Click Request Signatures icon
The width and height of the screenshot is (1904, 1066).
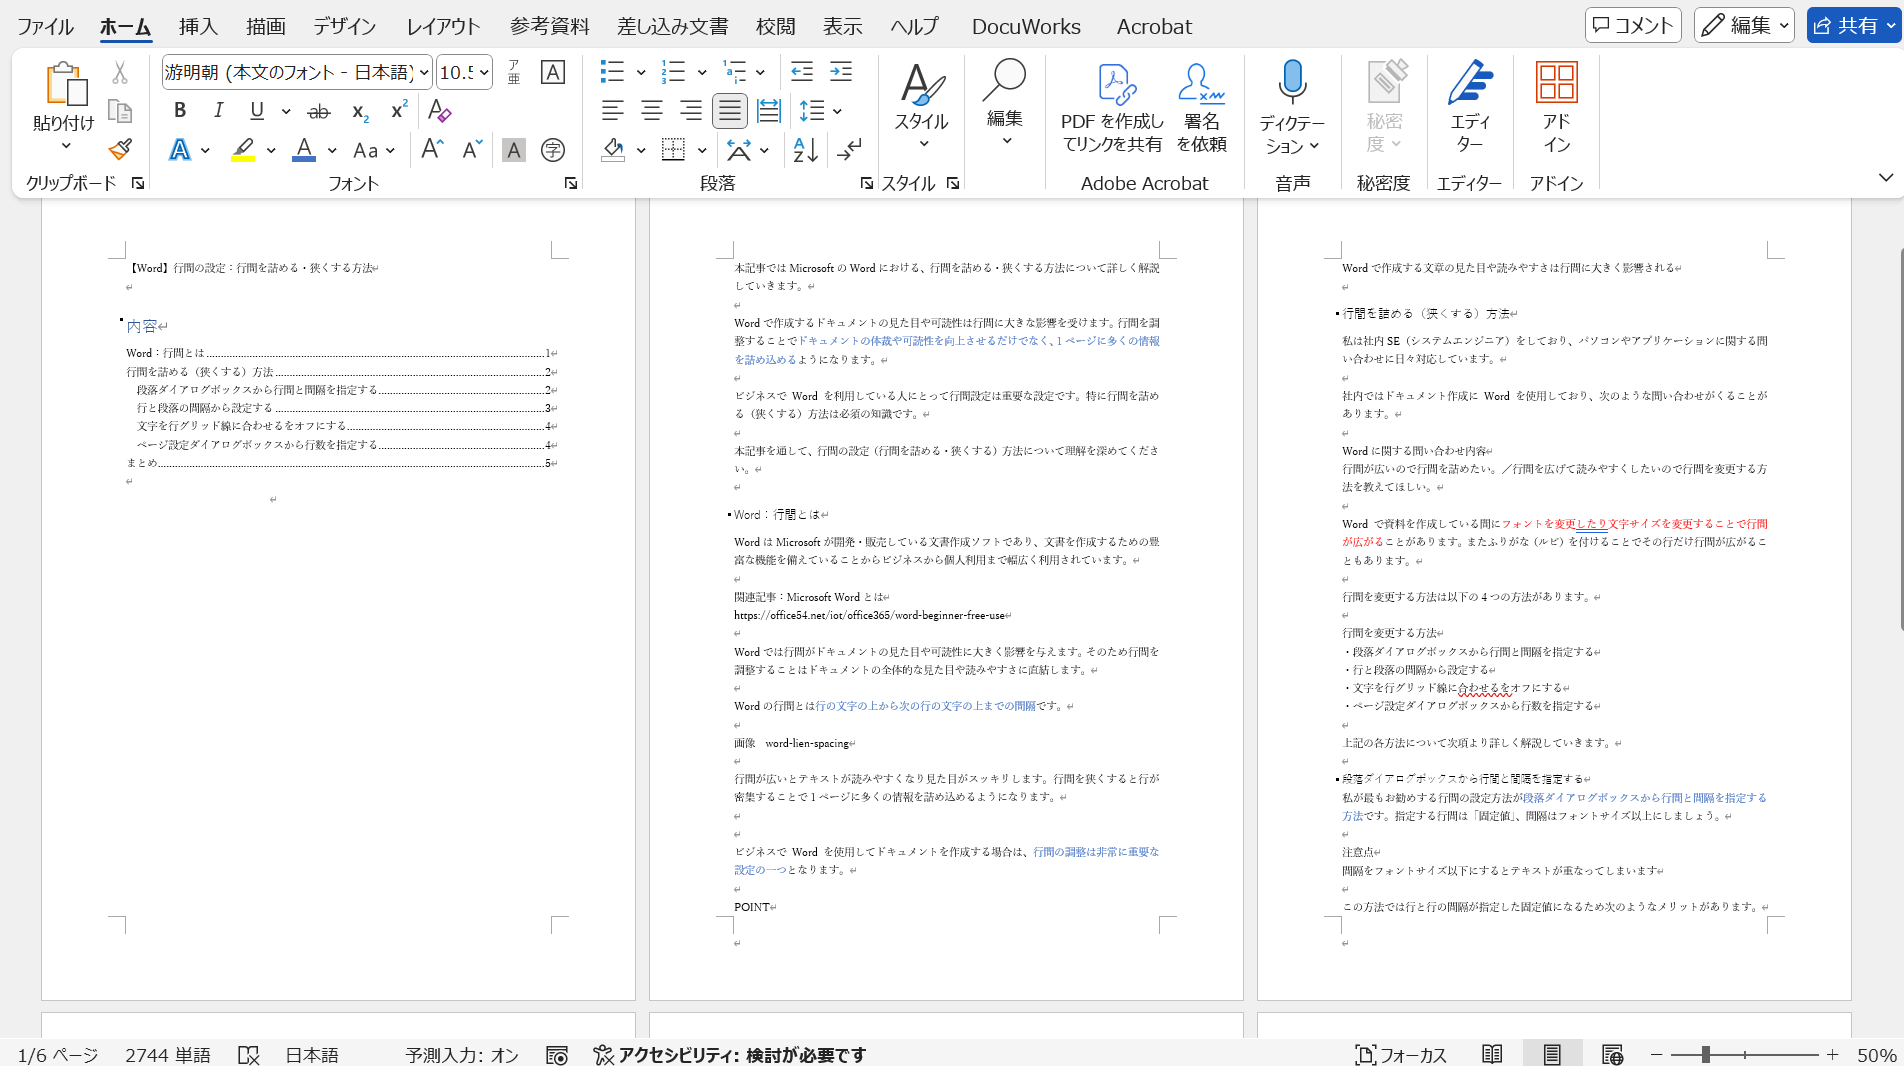point(1202,106)
